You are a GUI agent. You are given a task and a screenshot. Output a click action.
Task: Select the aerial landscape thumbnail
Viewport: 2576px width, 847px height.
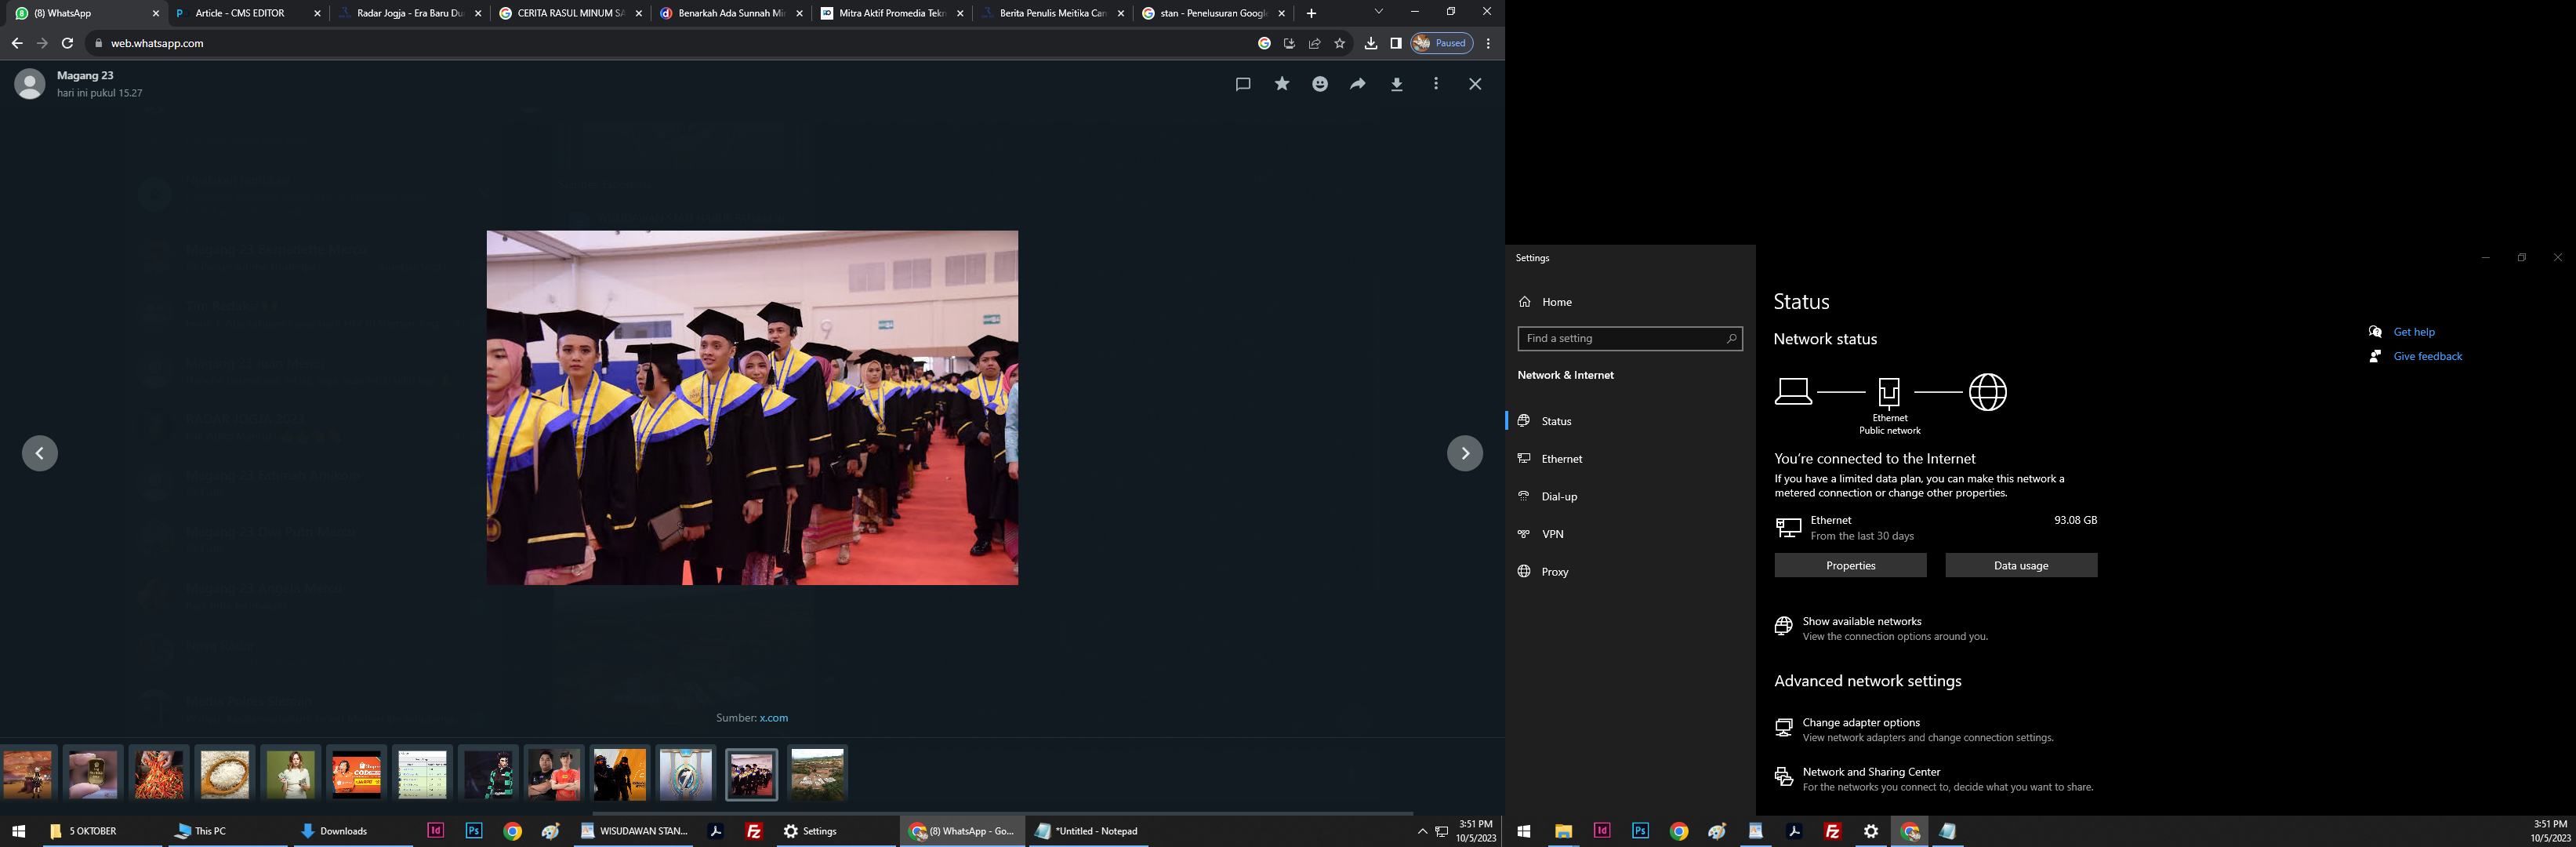pyautogui.click(x=817, y=774)
